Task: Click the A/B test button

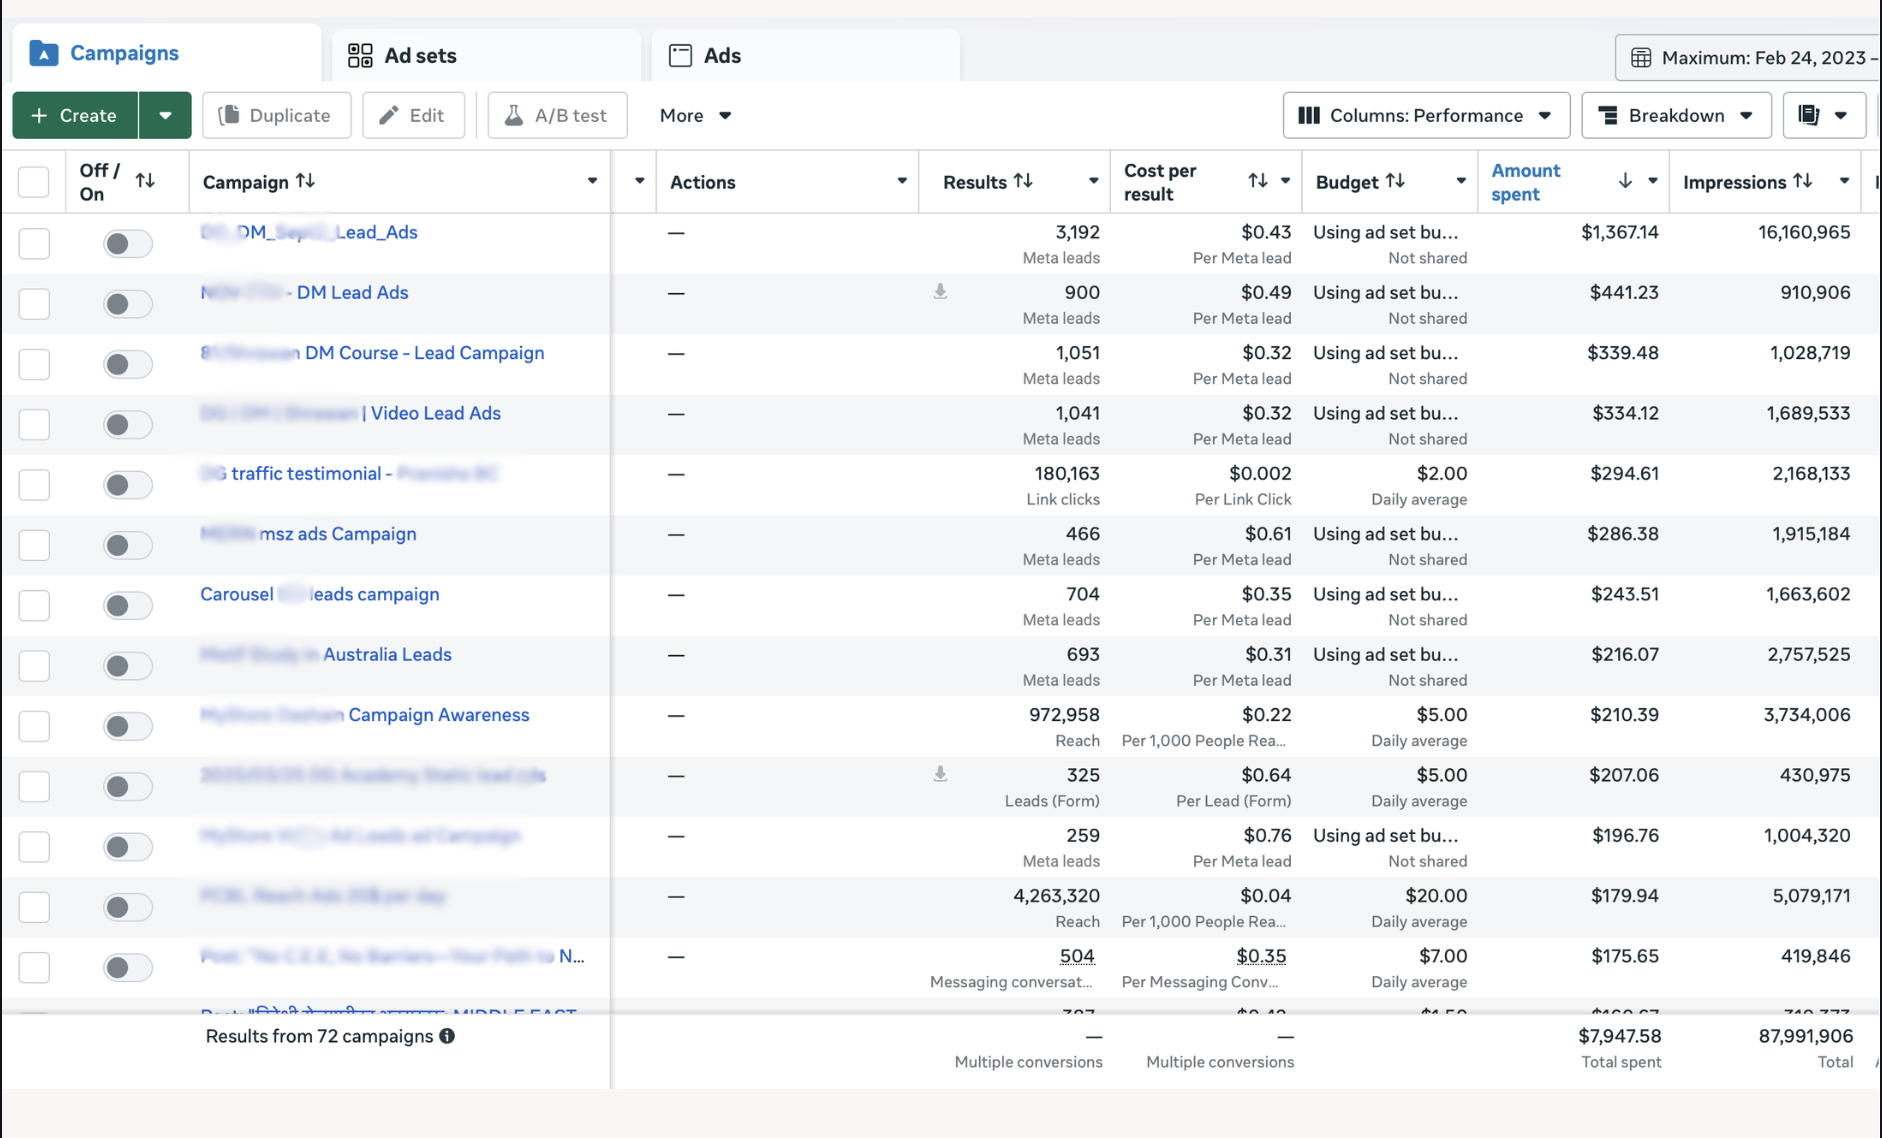Action: [x=557, y=115]
